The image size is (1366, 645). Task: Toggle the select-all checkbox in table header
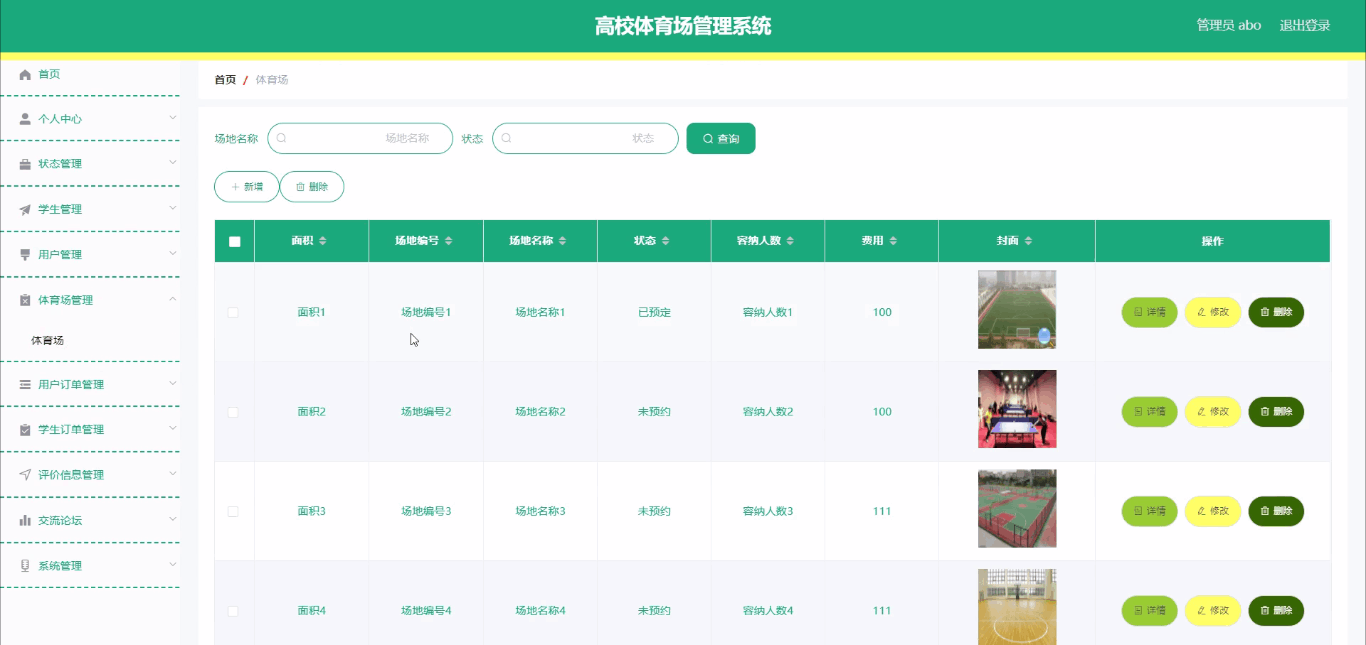pyautogui.click(x=233, y=240)
